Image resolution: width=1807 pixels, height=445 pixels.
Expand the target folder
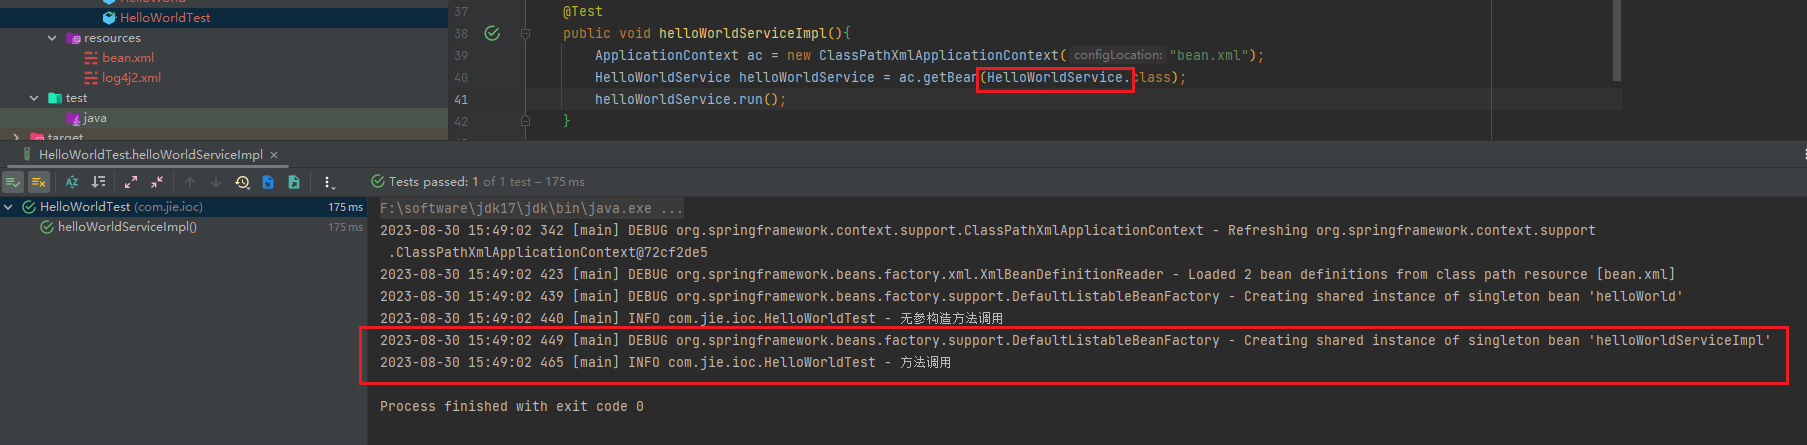[x=16, y=137]
